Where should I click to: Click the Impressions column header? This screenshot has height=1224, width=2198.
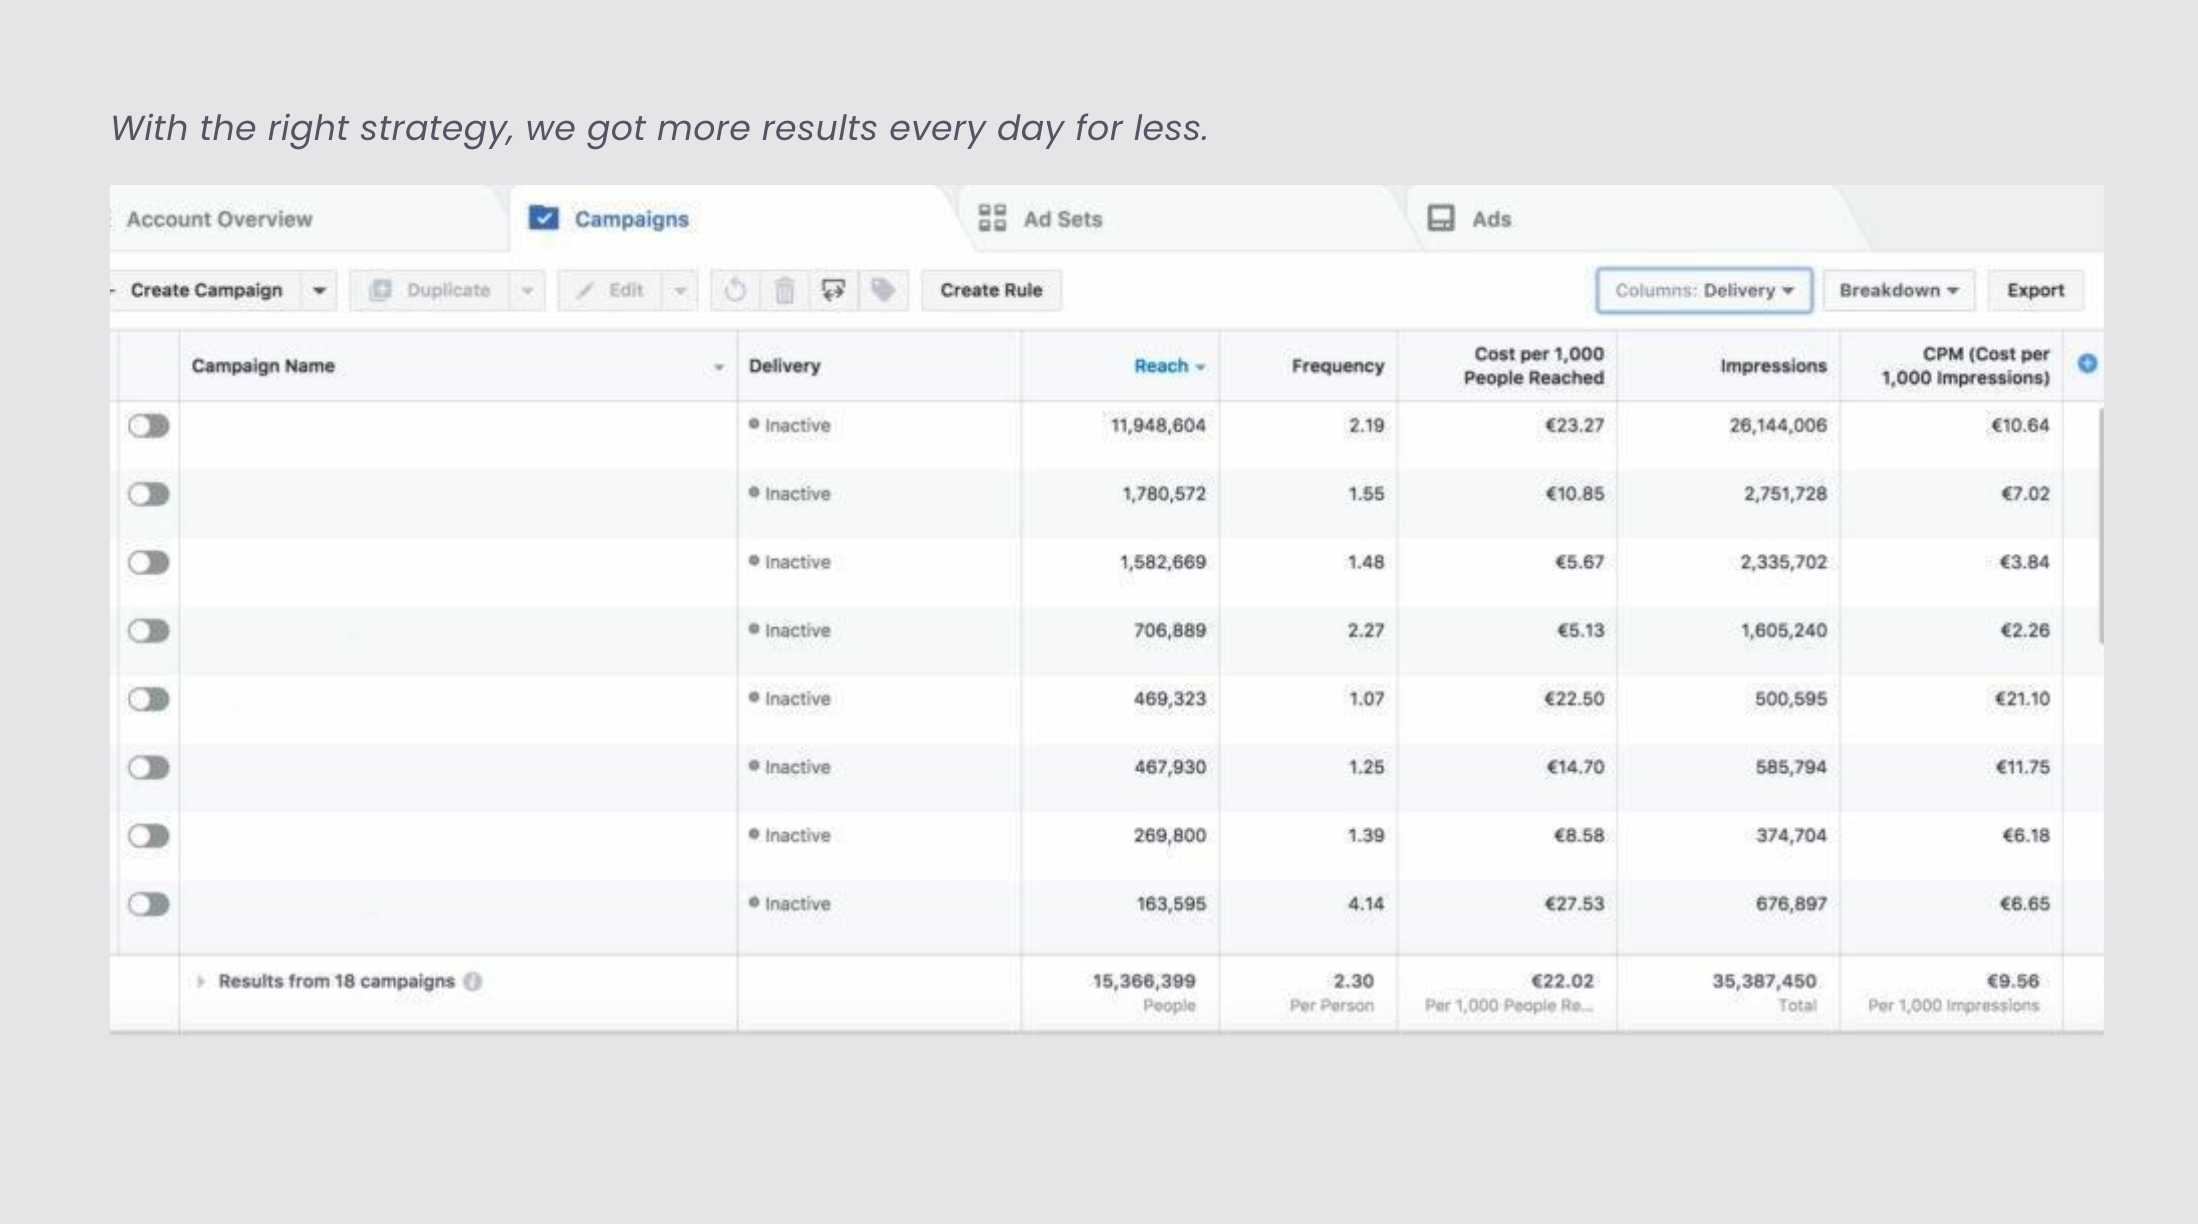click(x=1773, y=366)
